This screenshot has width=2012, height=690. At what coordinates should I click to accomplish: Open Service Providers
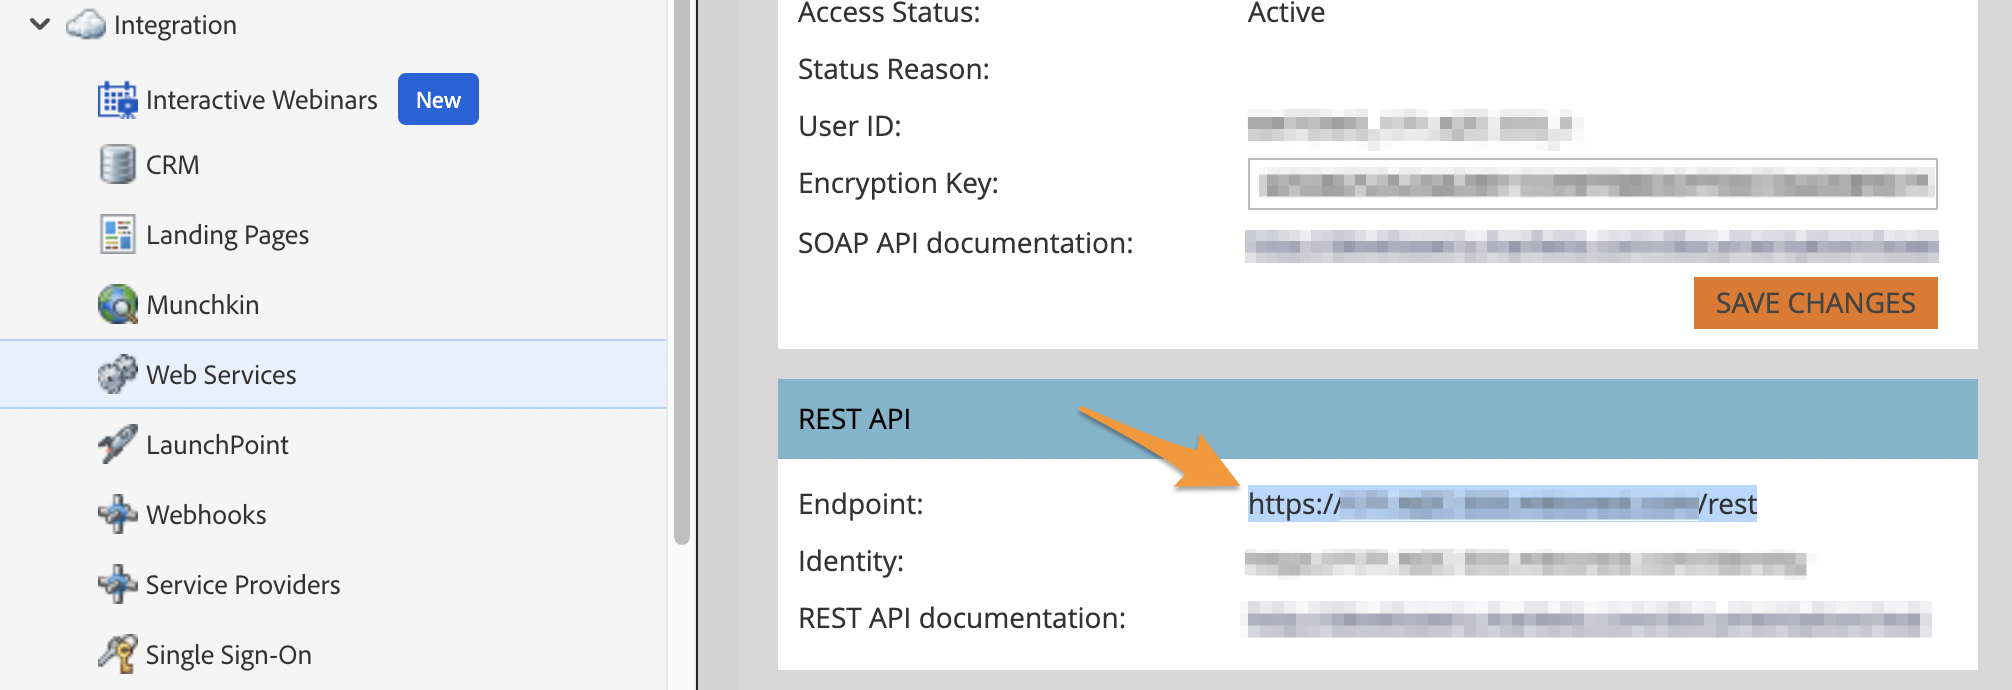(x=243, y=585)
